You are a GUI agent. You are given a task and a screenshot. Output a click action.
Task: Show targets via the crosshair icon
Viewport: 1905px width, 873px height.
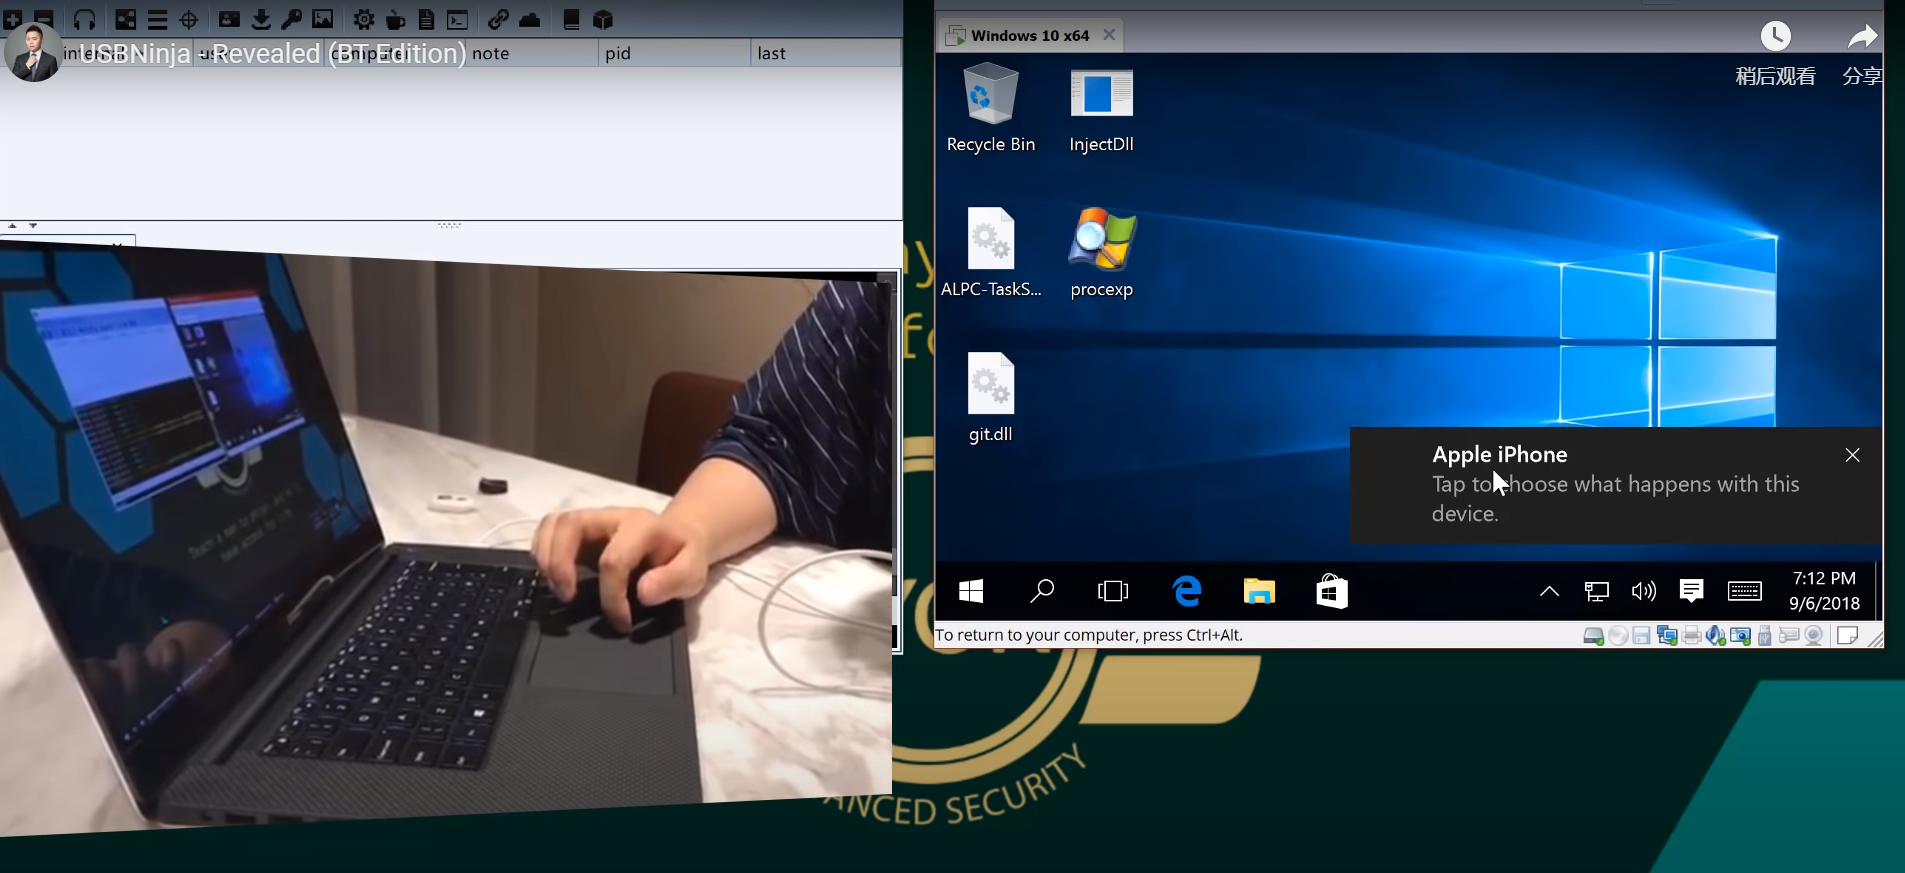(x=188, y=19)
